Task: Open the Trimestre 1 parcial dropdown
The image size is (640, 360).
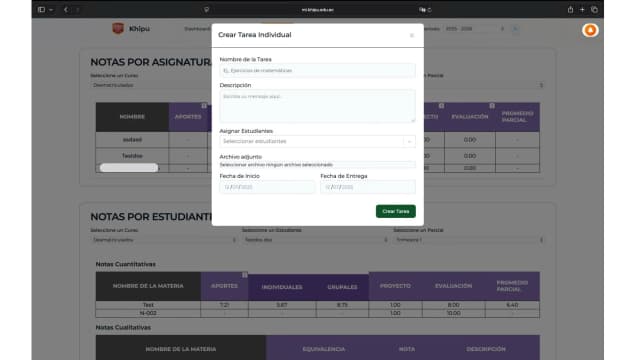Action: coord(469,240)
